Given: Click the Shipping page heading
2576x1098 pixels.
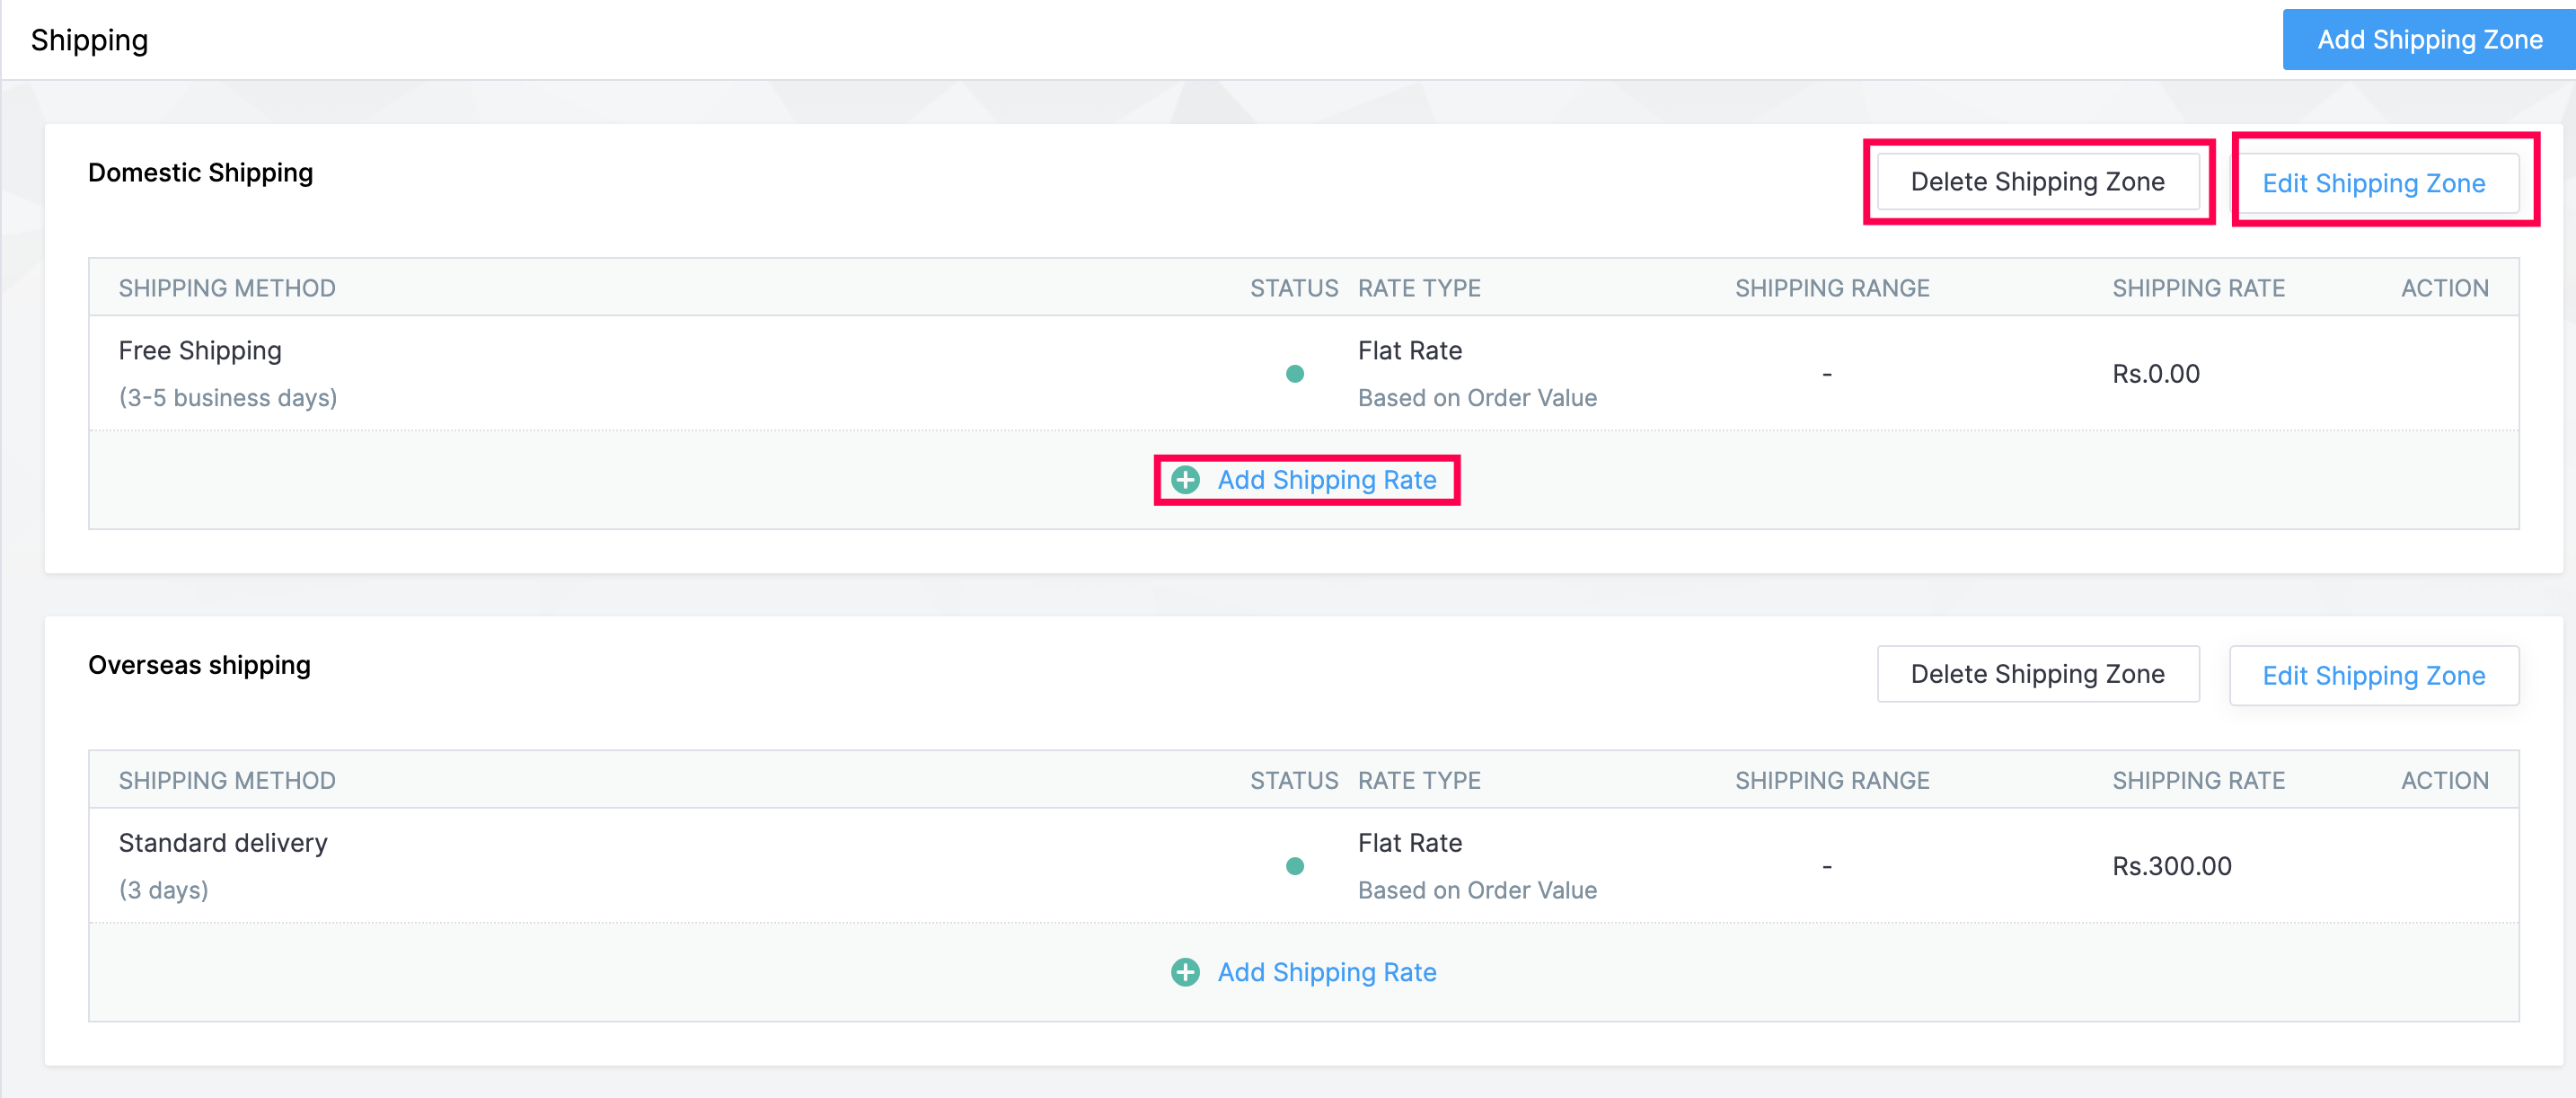Looking at the screenshot, I should tap(89, 40).
